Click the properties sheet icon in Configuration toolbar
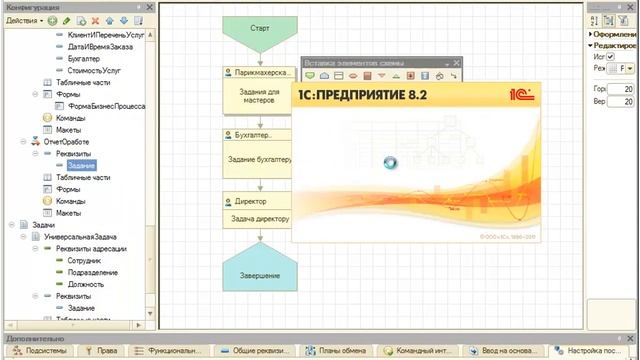This screenshot has height=360, width=640. pos(138,20)
